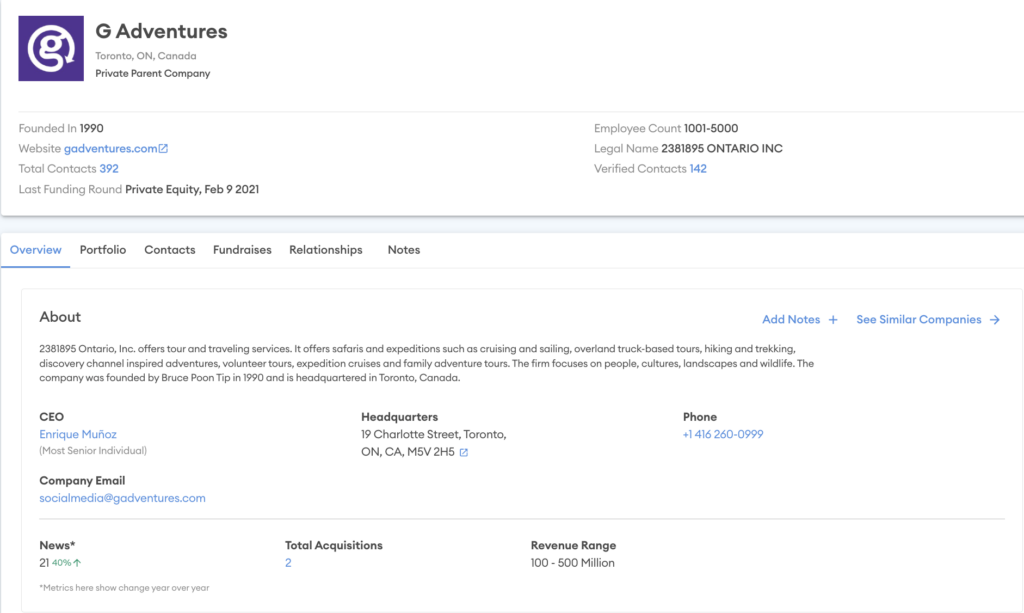Click the Last Funding Round label

pyautogui.click(x=70, y=189)
